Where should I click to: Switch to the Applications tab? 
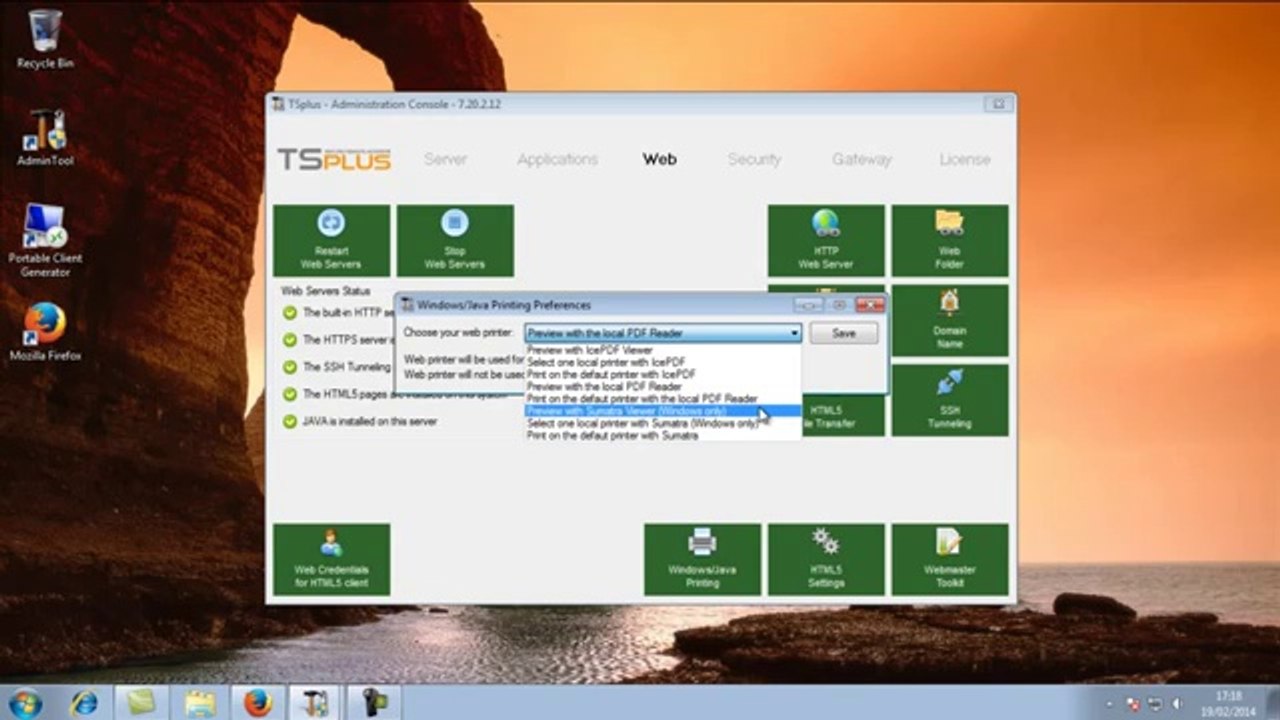[x=557, y=159]
